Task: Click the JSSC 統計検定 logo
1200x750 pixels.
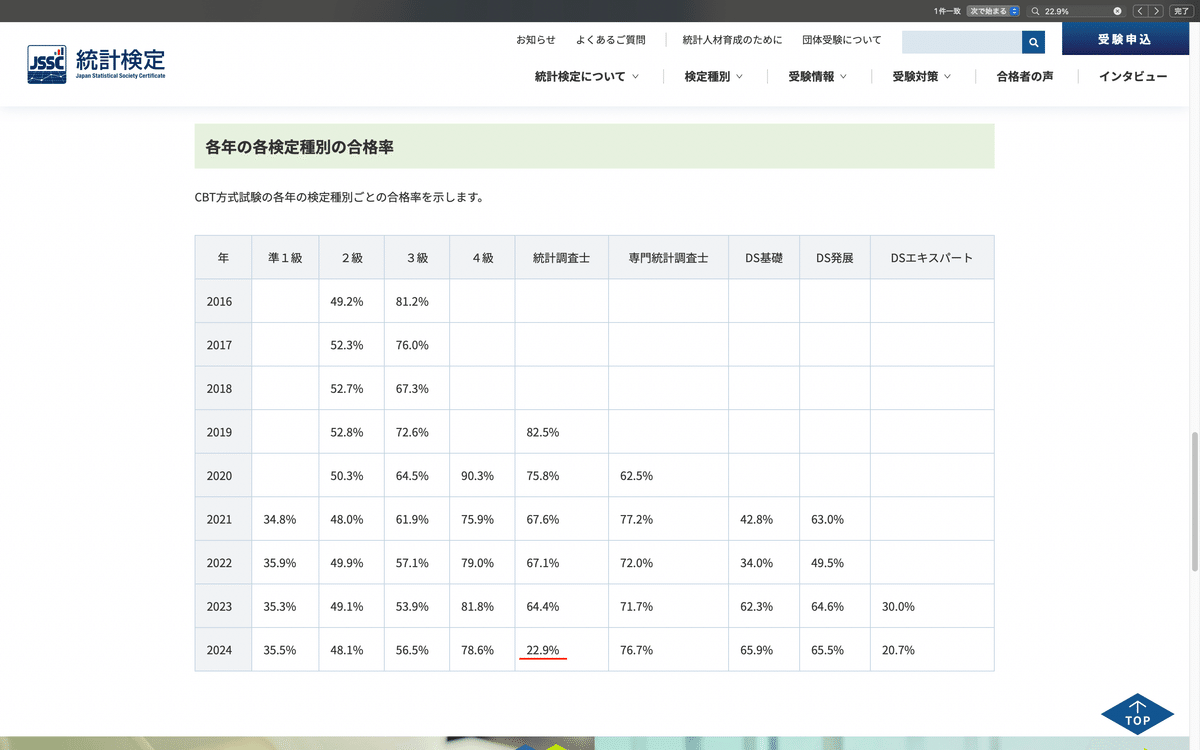Action: tap(97, 63)
